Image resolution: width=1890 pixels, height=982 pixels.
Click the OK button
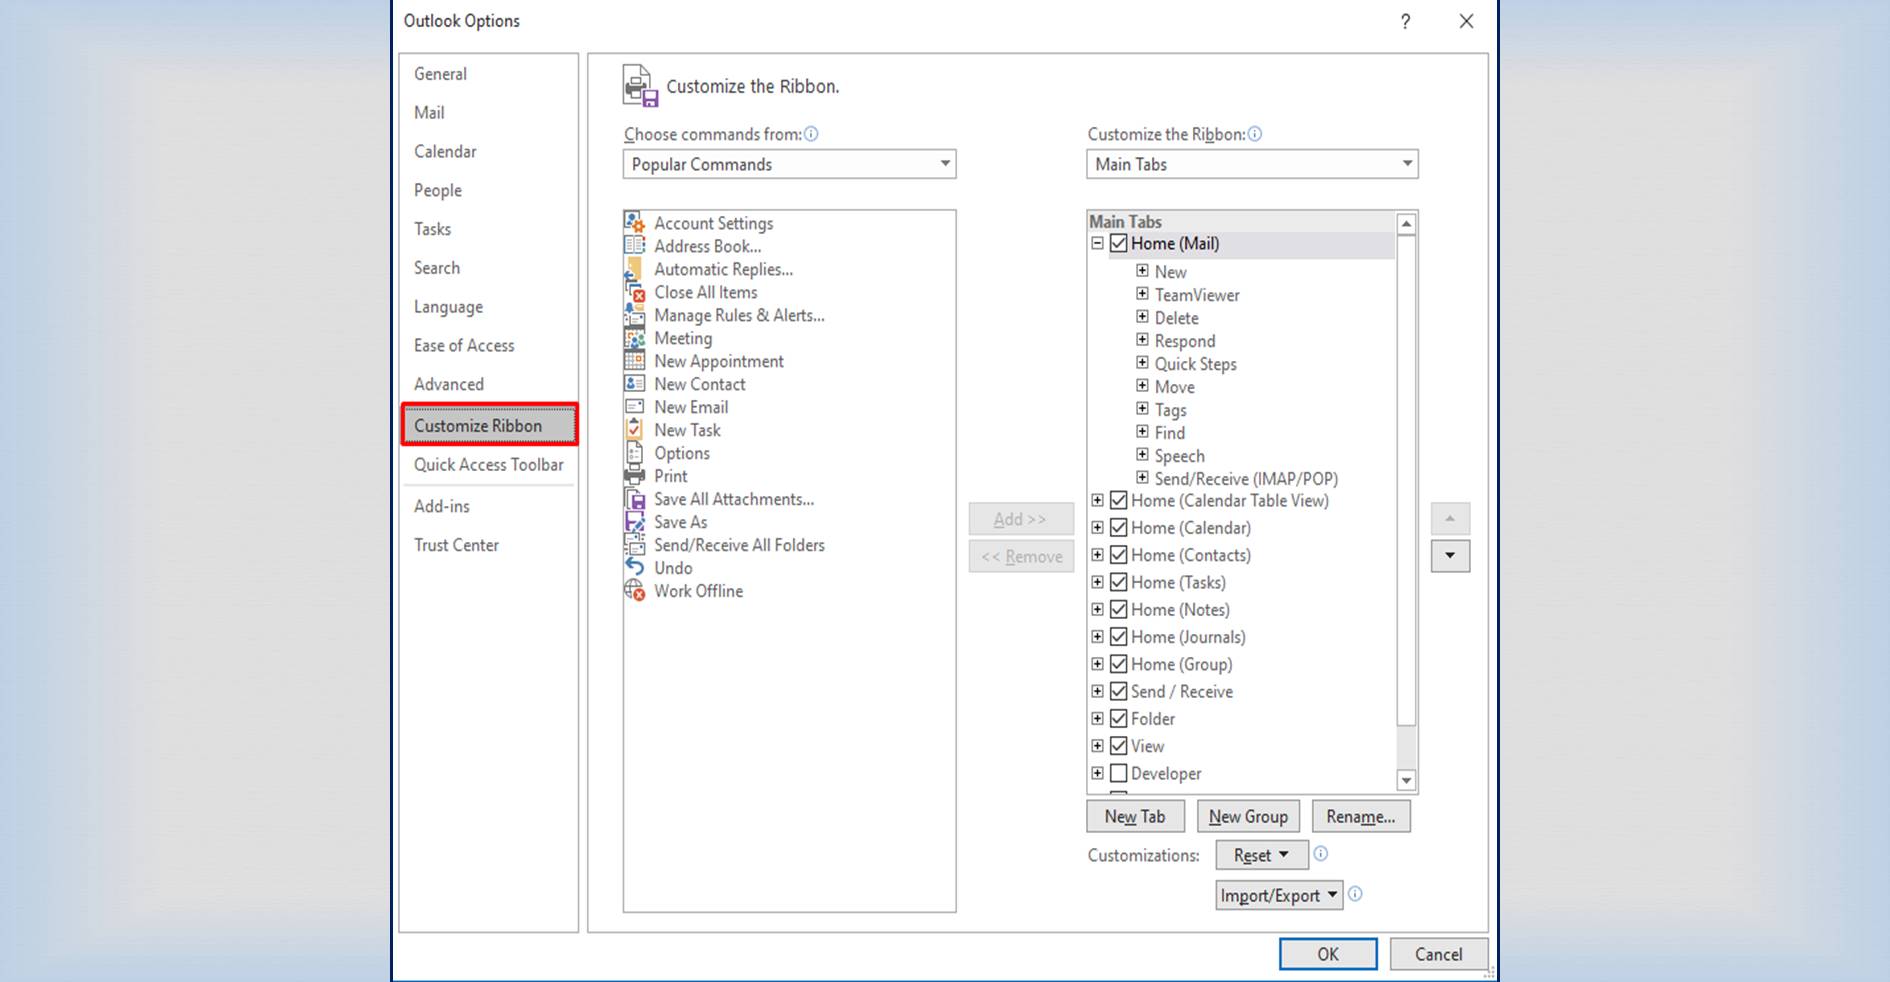(1327, 953)
